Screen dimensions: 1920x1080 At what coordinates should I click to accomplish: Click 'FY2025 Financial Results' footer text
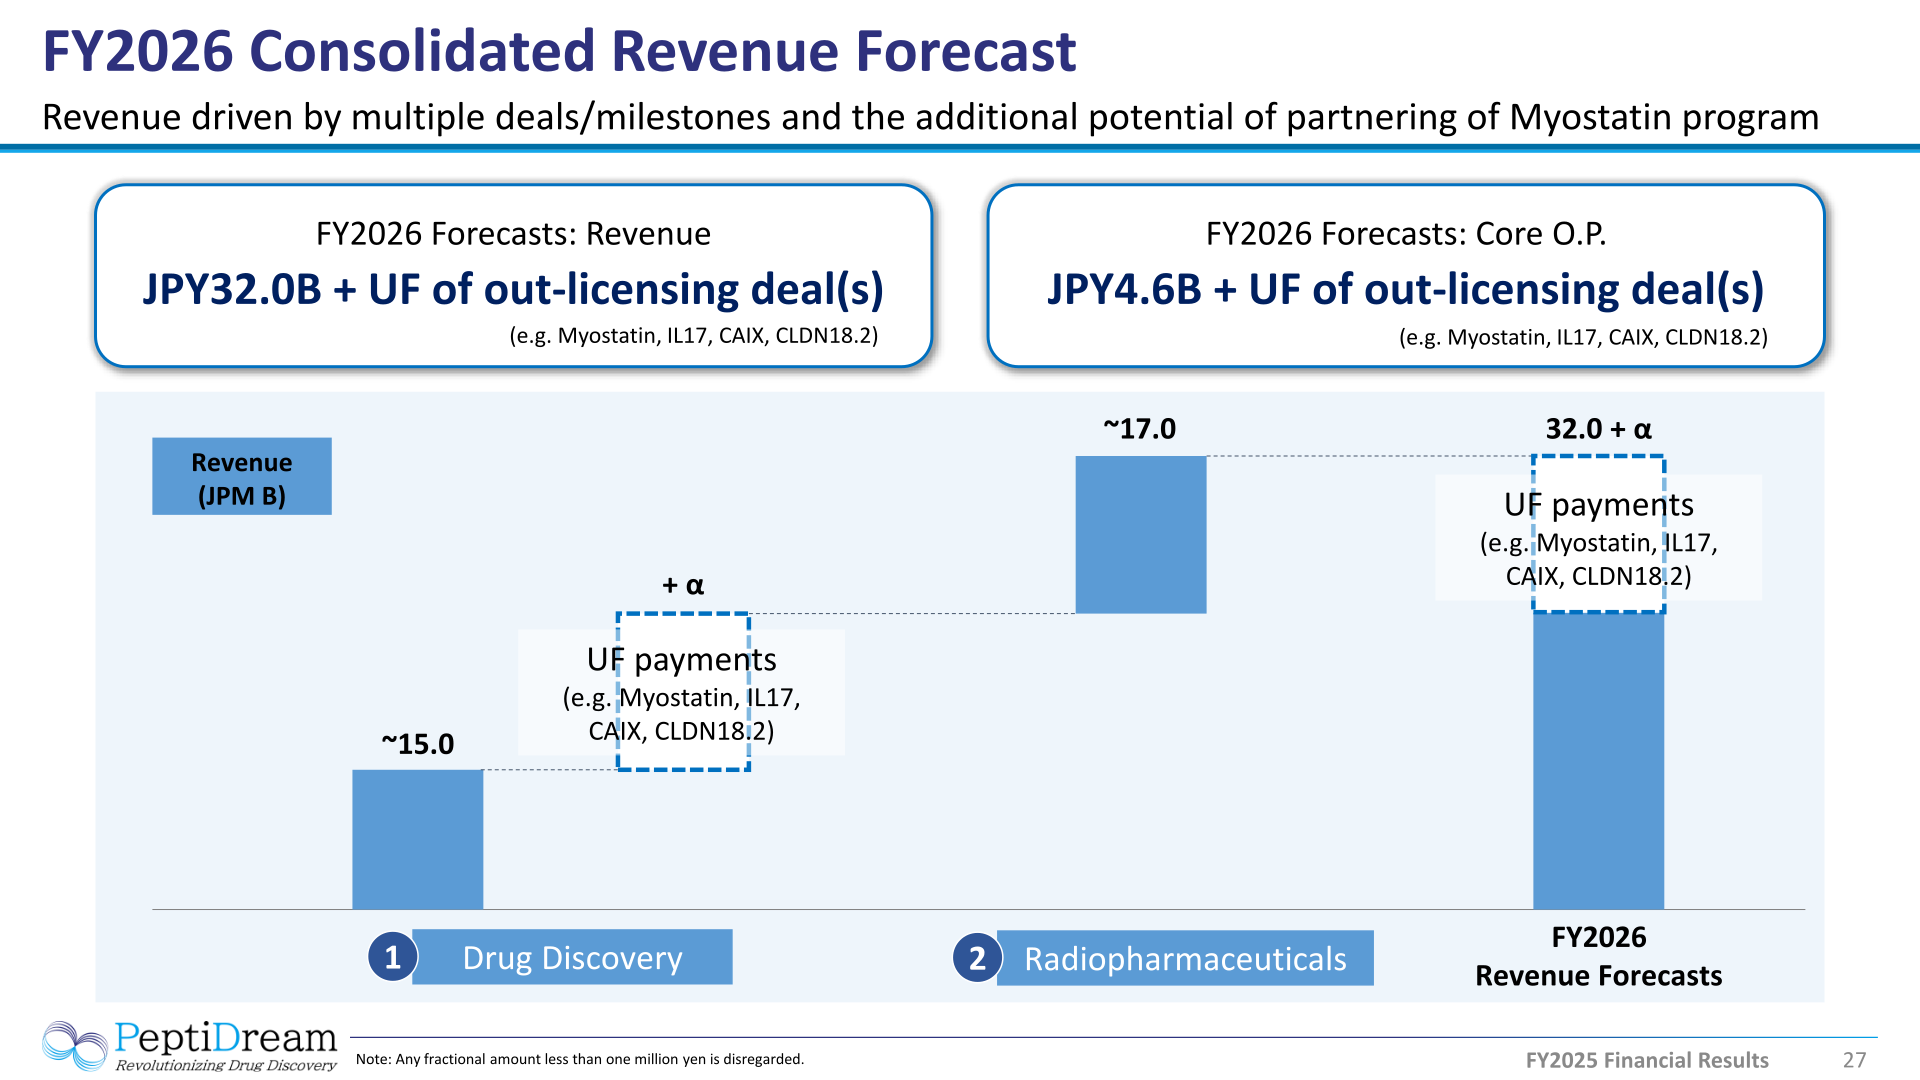point(1647,1060)
